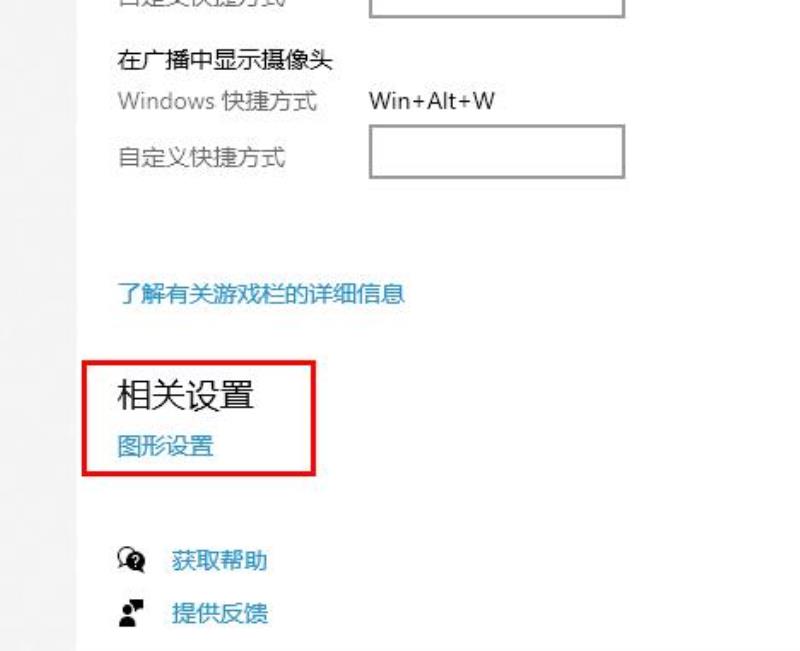Image resolution: width=800 pixels, height=651 pixels.
Task: Click the 自定义快捷方式 label beside the empty box
Action: 202,157
